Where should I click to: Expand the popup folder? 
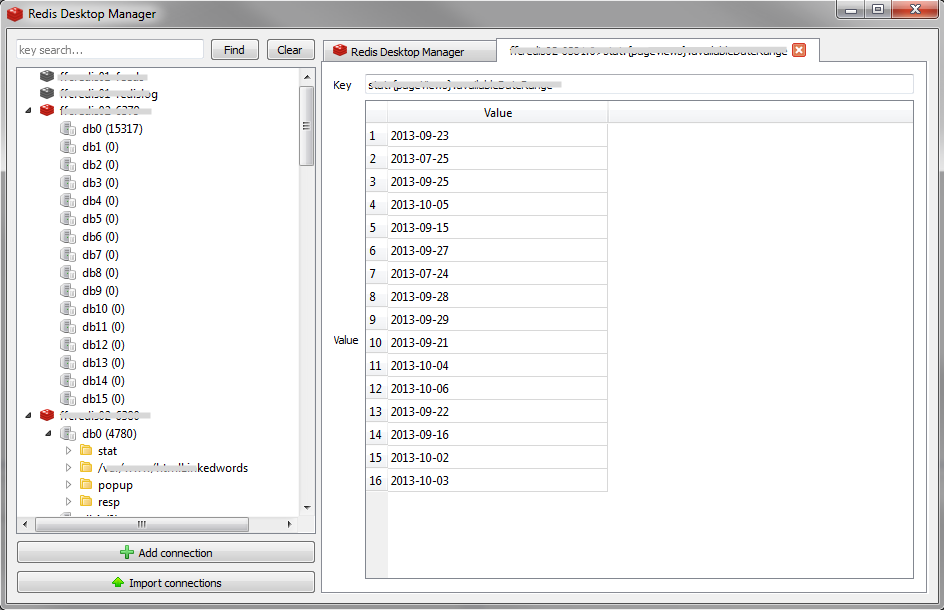click(68, 485)
